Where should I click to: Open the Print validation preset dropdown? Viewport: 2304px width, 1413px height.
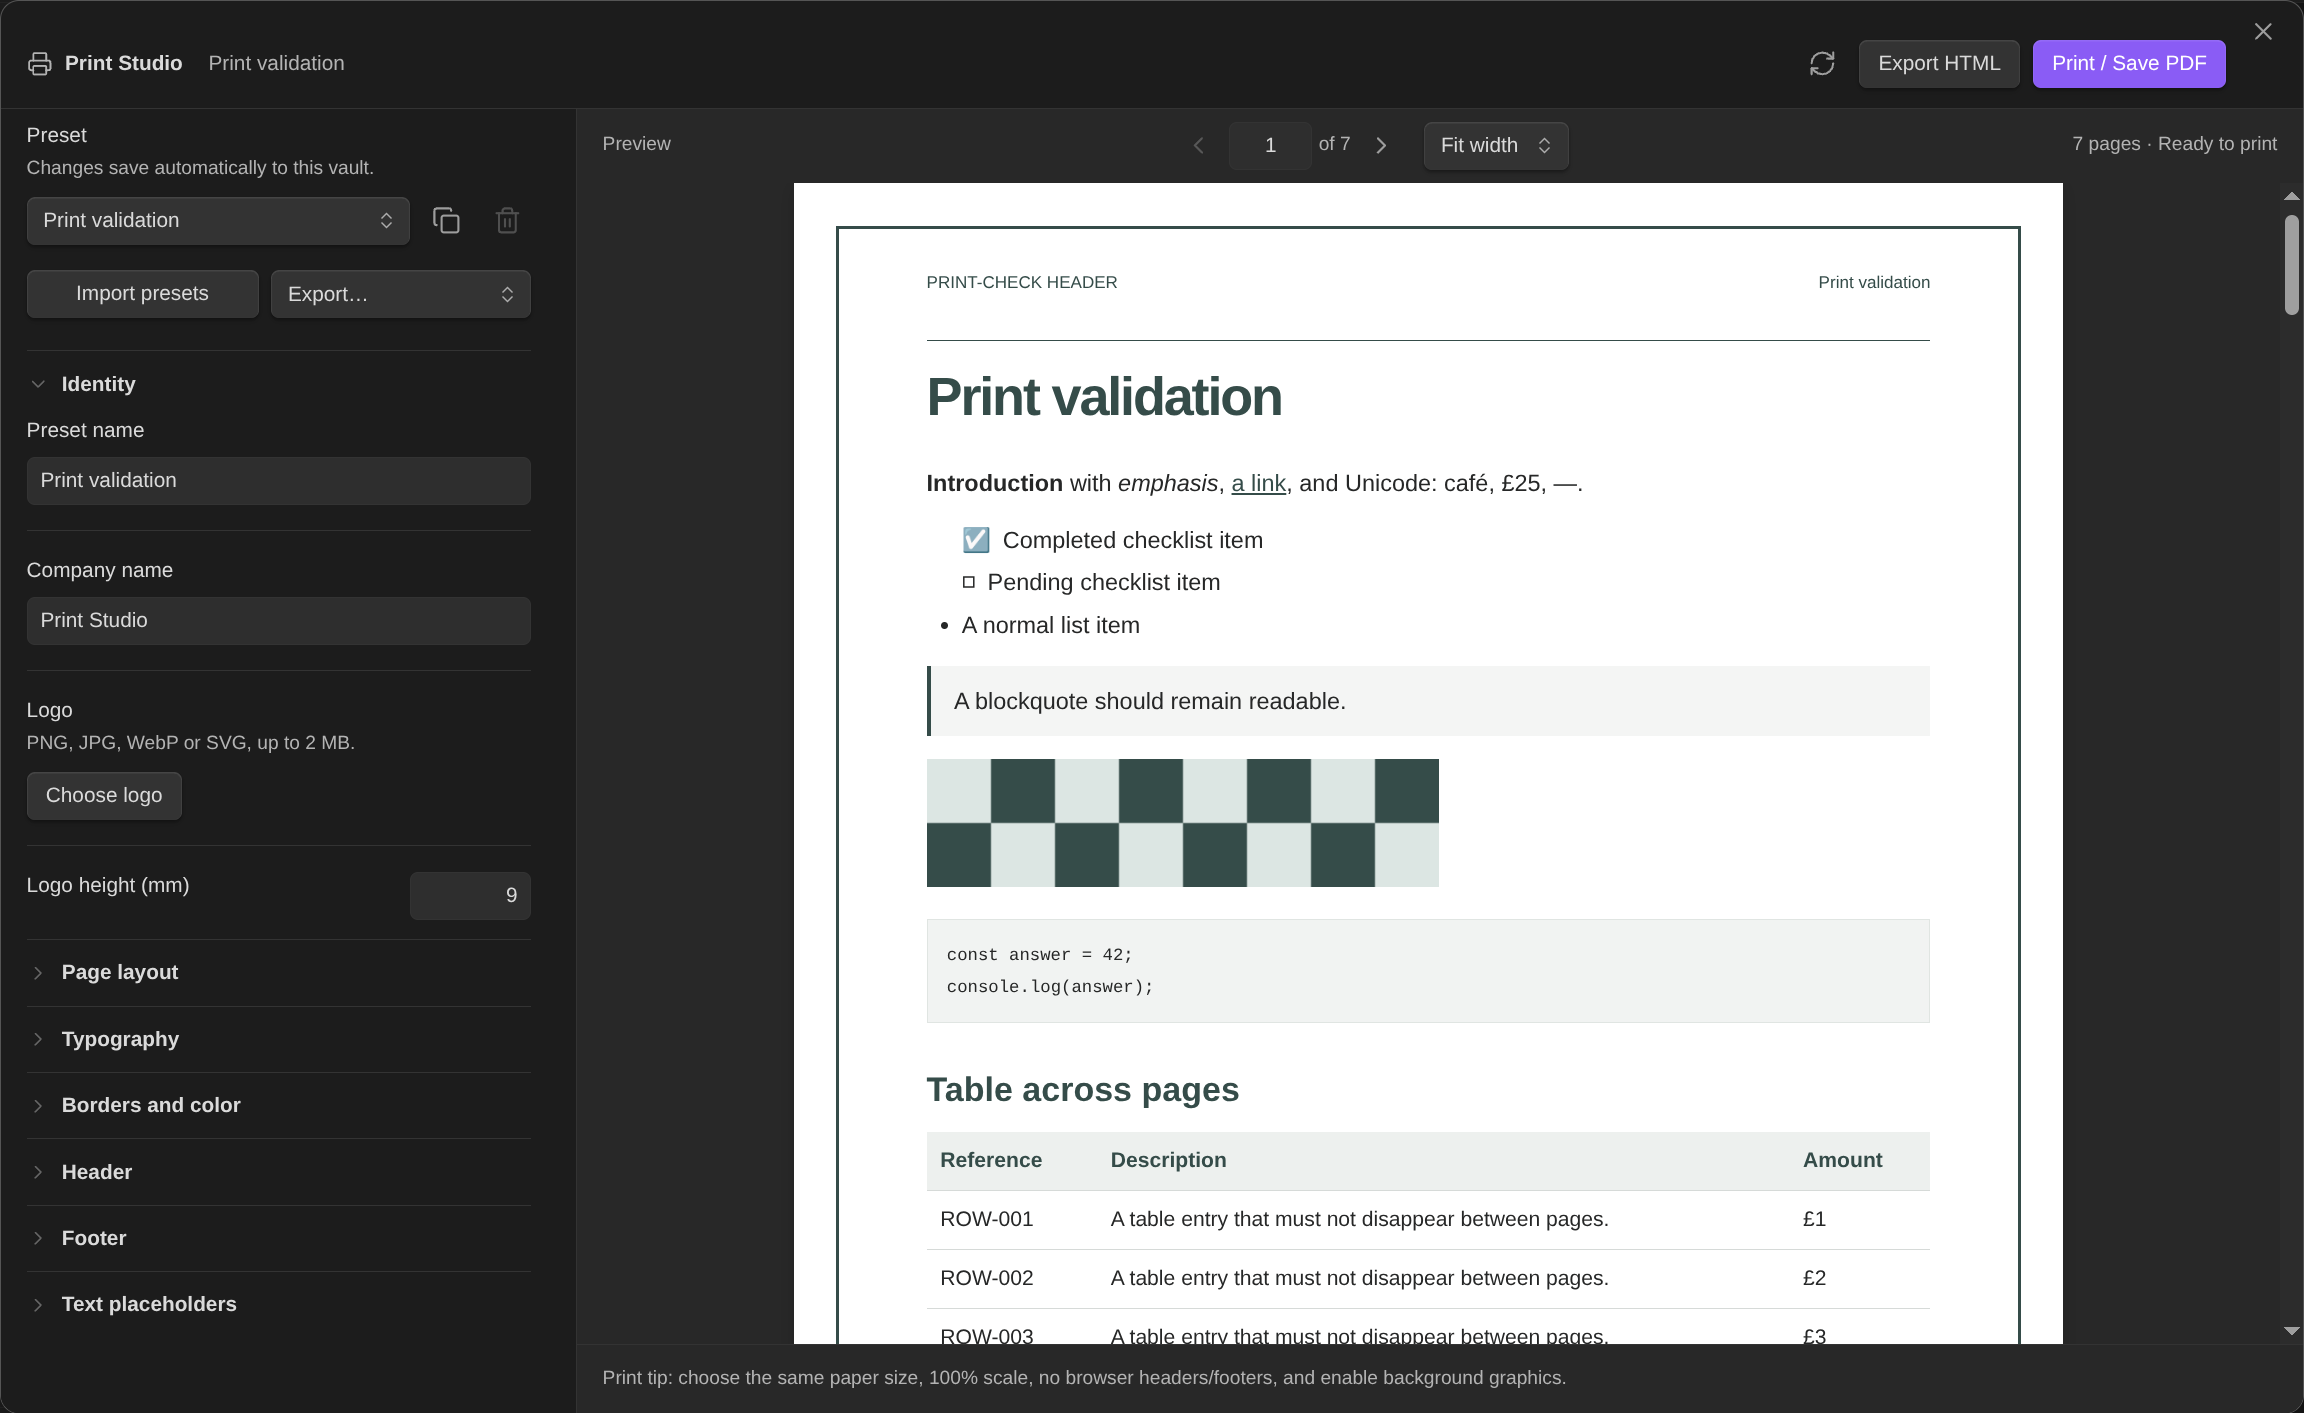point(218,221)
